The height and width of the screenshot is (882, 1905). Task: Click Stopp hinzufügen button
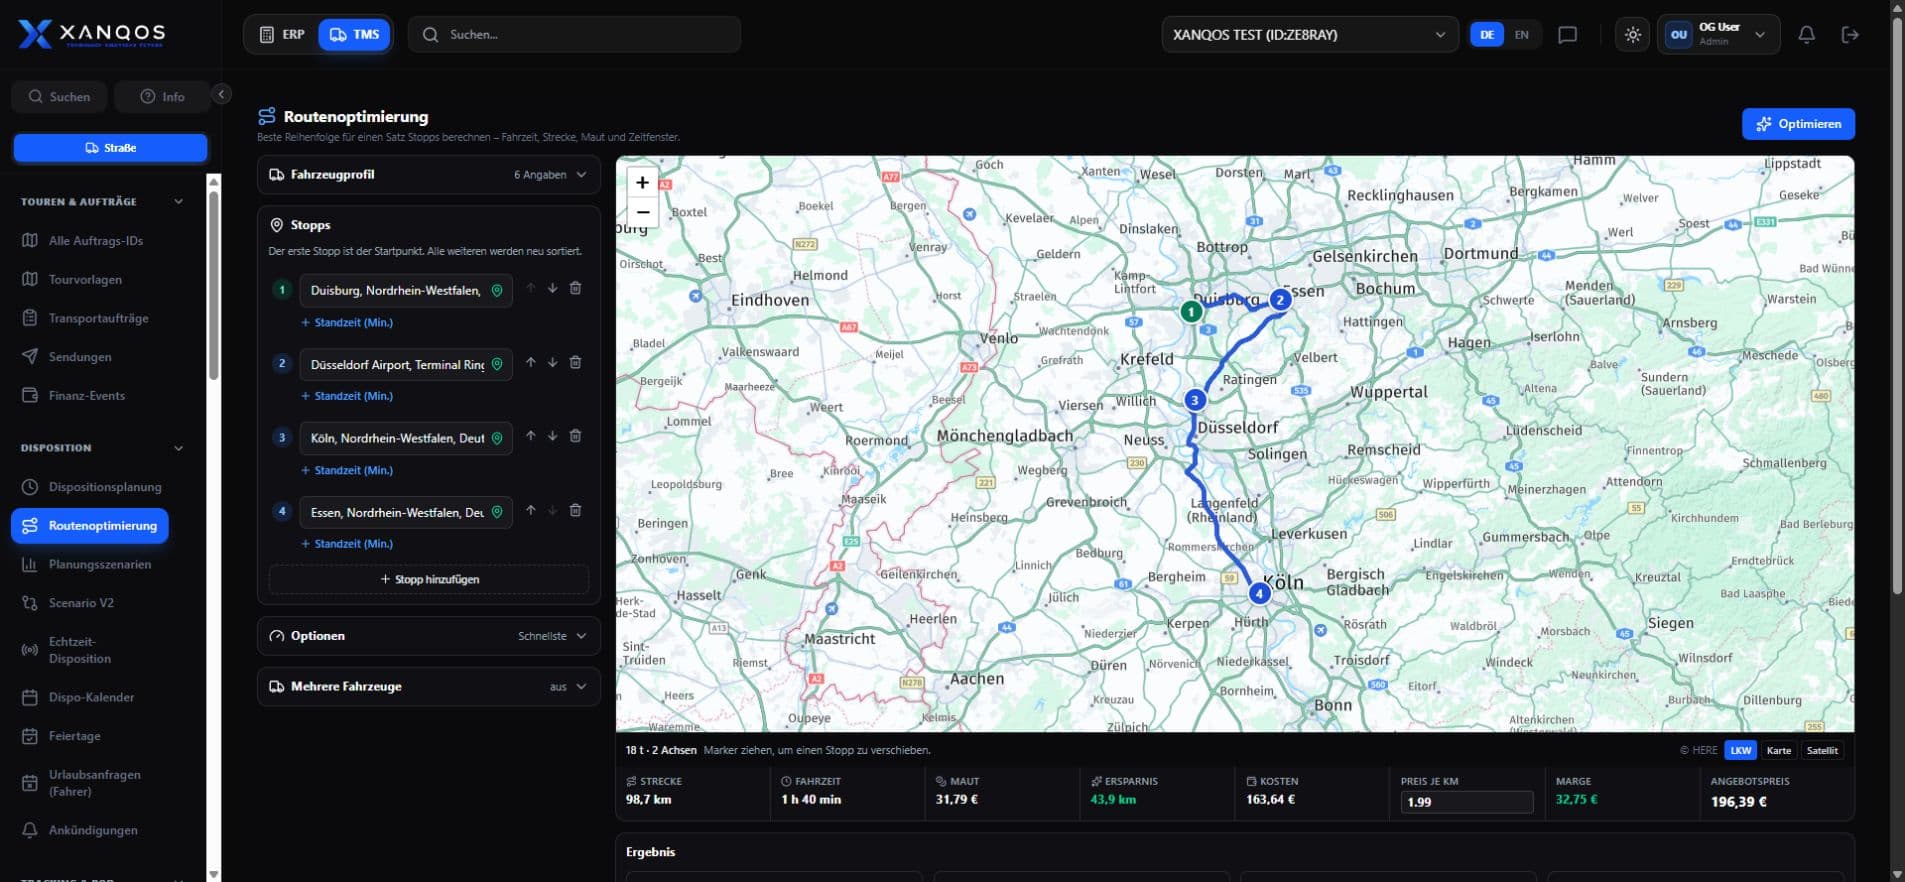(x=429, y=580)
